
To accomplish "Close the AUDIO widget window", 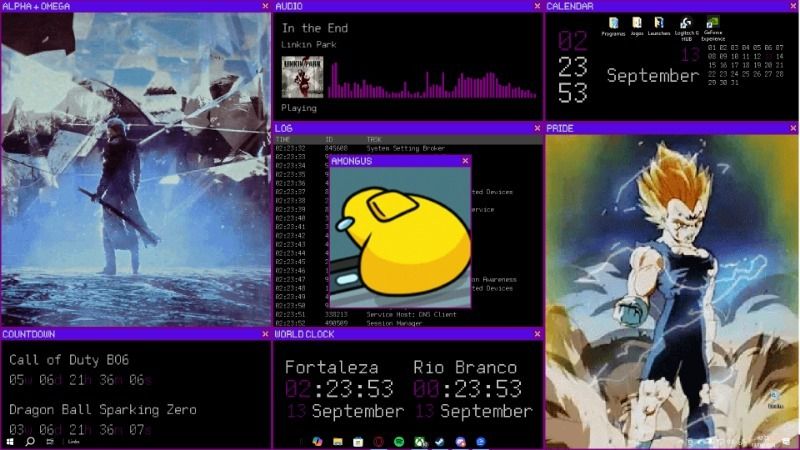I will [x=537, y=6].
